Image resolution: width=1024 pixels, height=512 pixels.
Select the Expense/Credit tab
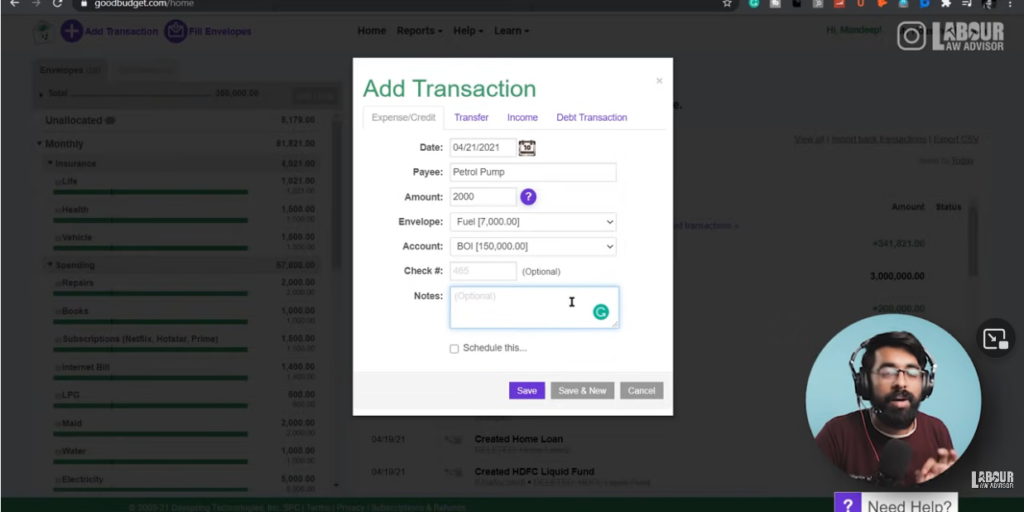point(403,118)
